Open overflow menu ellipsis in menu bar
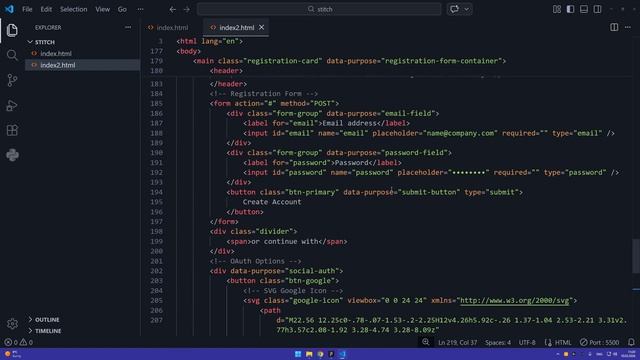The width and height of the screenshot is (640, 360). pyautogui.click(x=140, y=9)
